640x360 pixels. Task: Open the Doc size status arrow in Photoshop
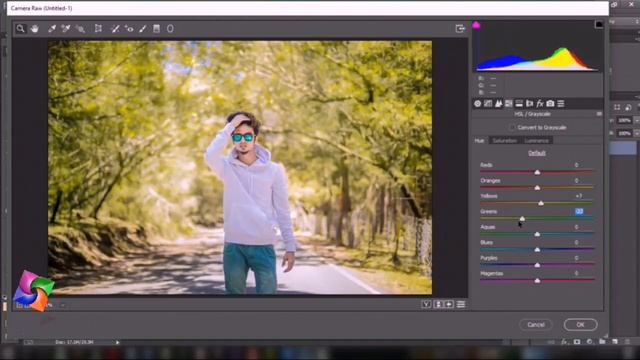[117, 342]
